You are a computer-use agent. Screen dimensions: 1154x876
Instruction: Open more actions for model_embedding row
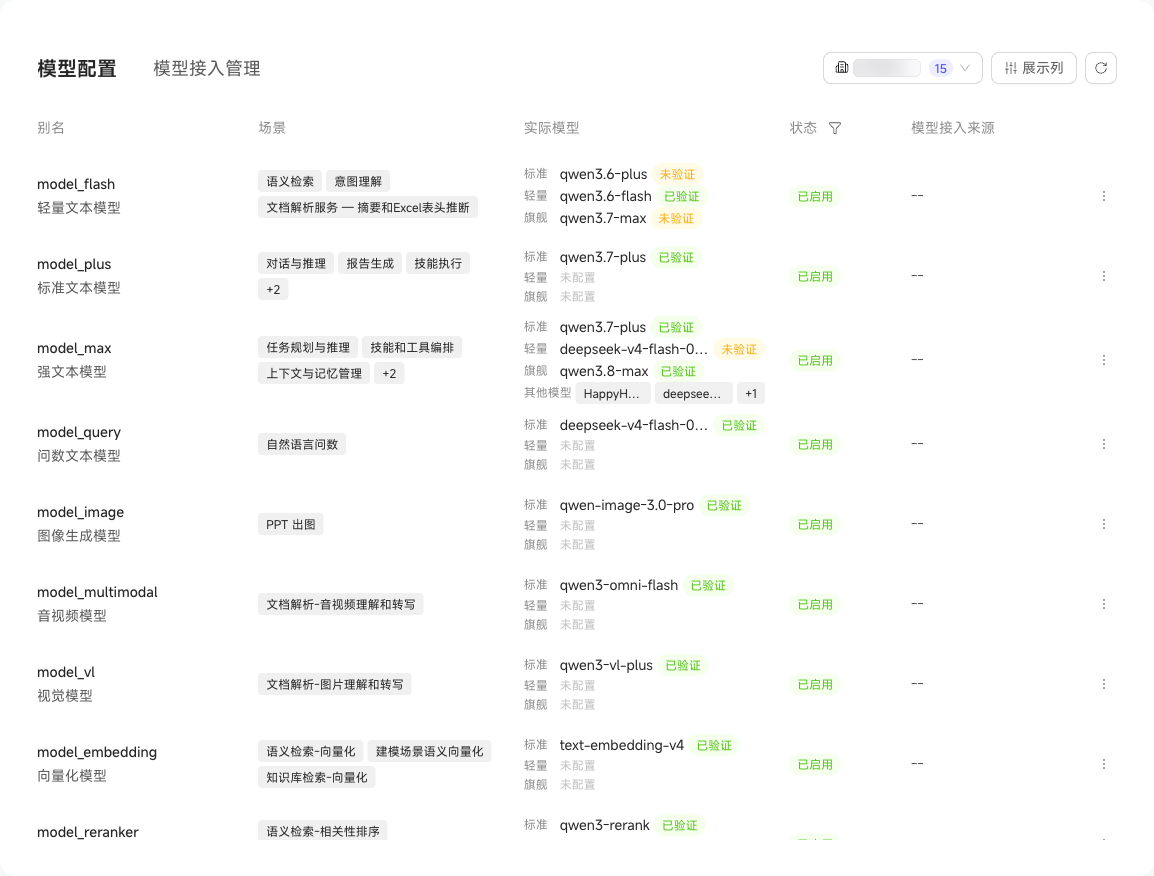tap(1103, 764)
